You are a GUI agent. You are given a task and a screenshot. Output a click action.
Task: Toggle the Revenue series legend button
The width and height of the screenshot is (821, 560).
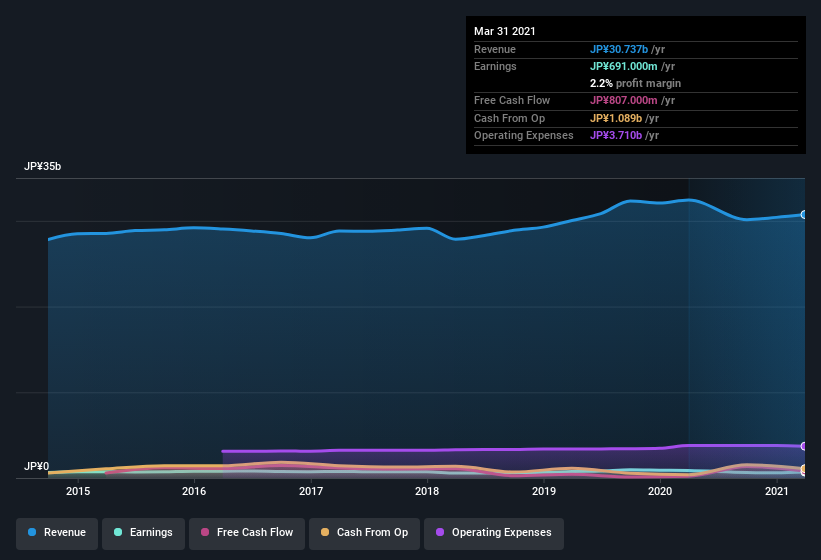[x=57, y=533]
